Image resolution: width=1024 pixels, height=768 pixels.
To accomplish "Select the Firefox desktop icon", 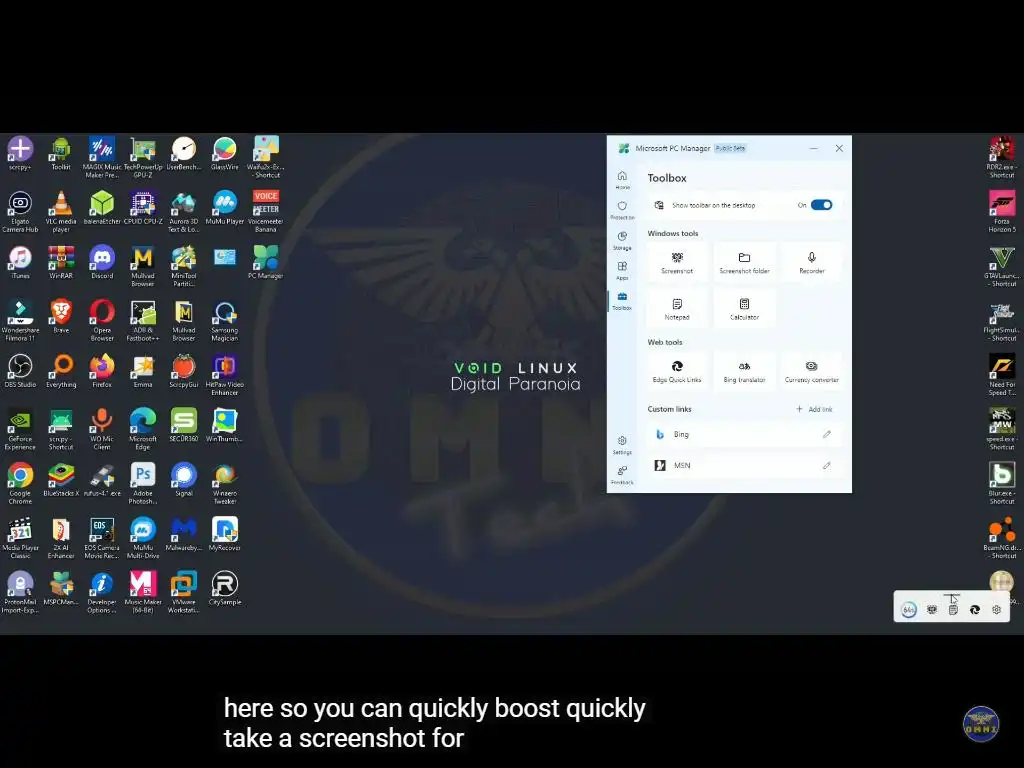I will pos(102,371).
